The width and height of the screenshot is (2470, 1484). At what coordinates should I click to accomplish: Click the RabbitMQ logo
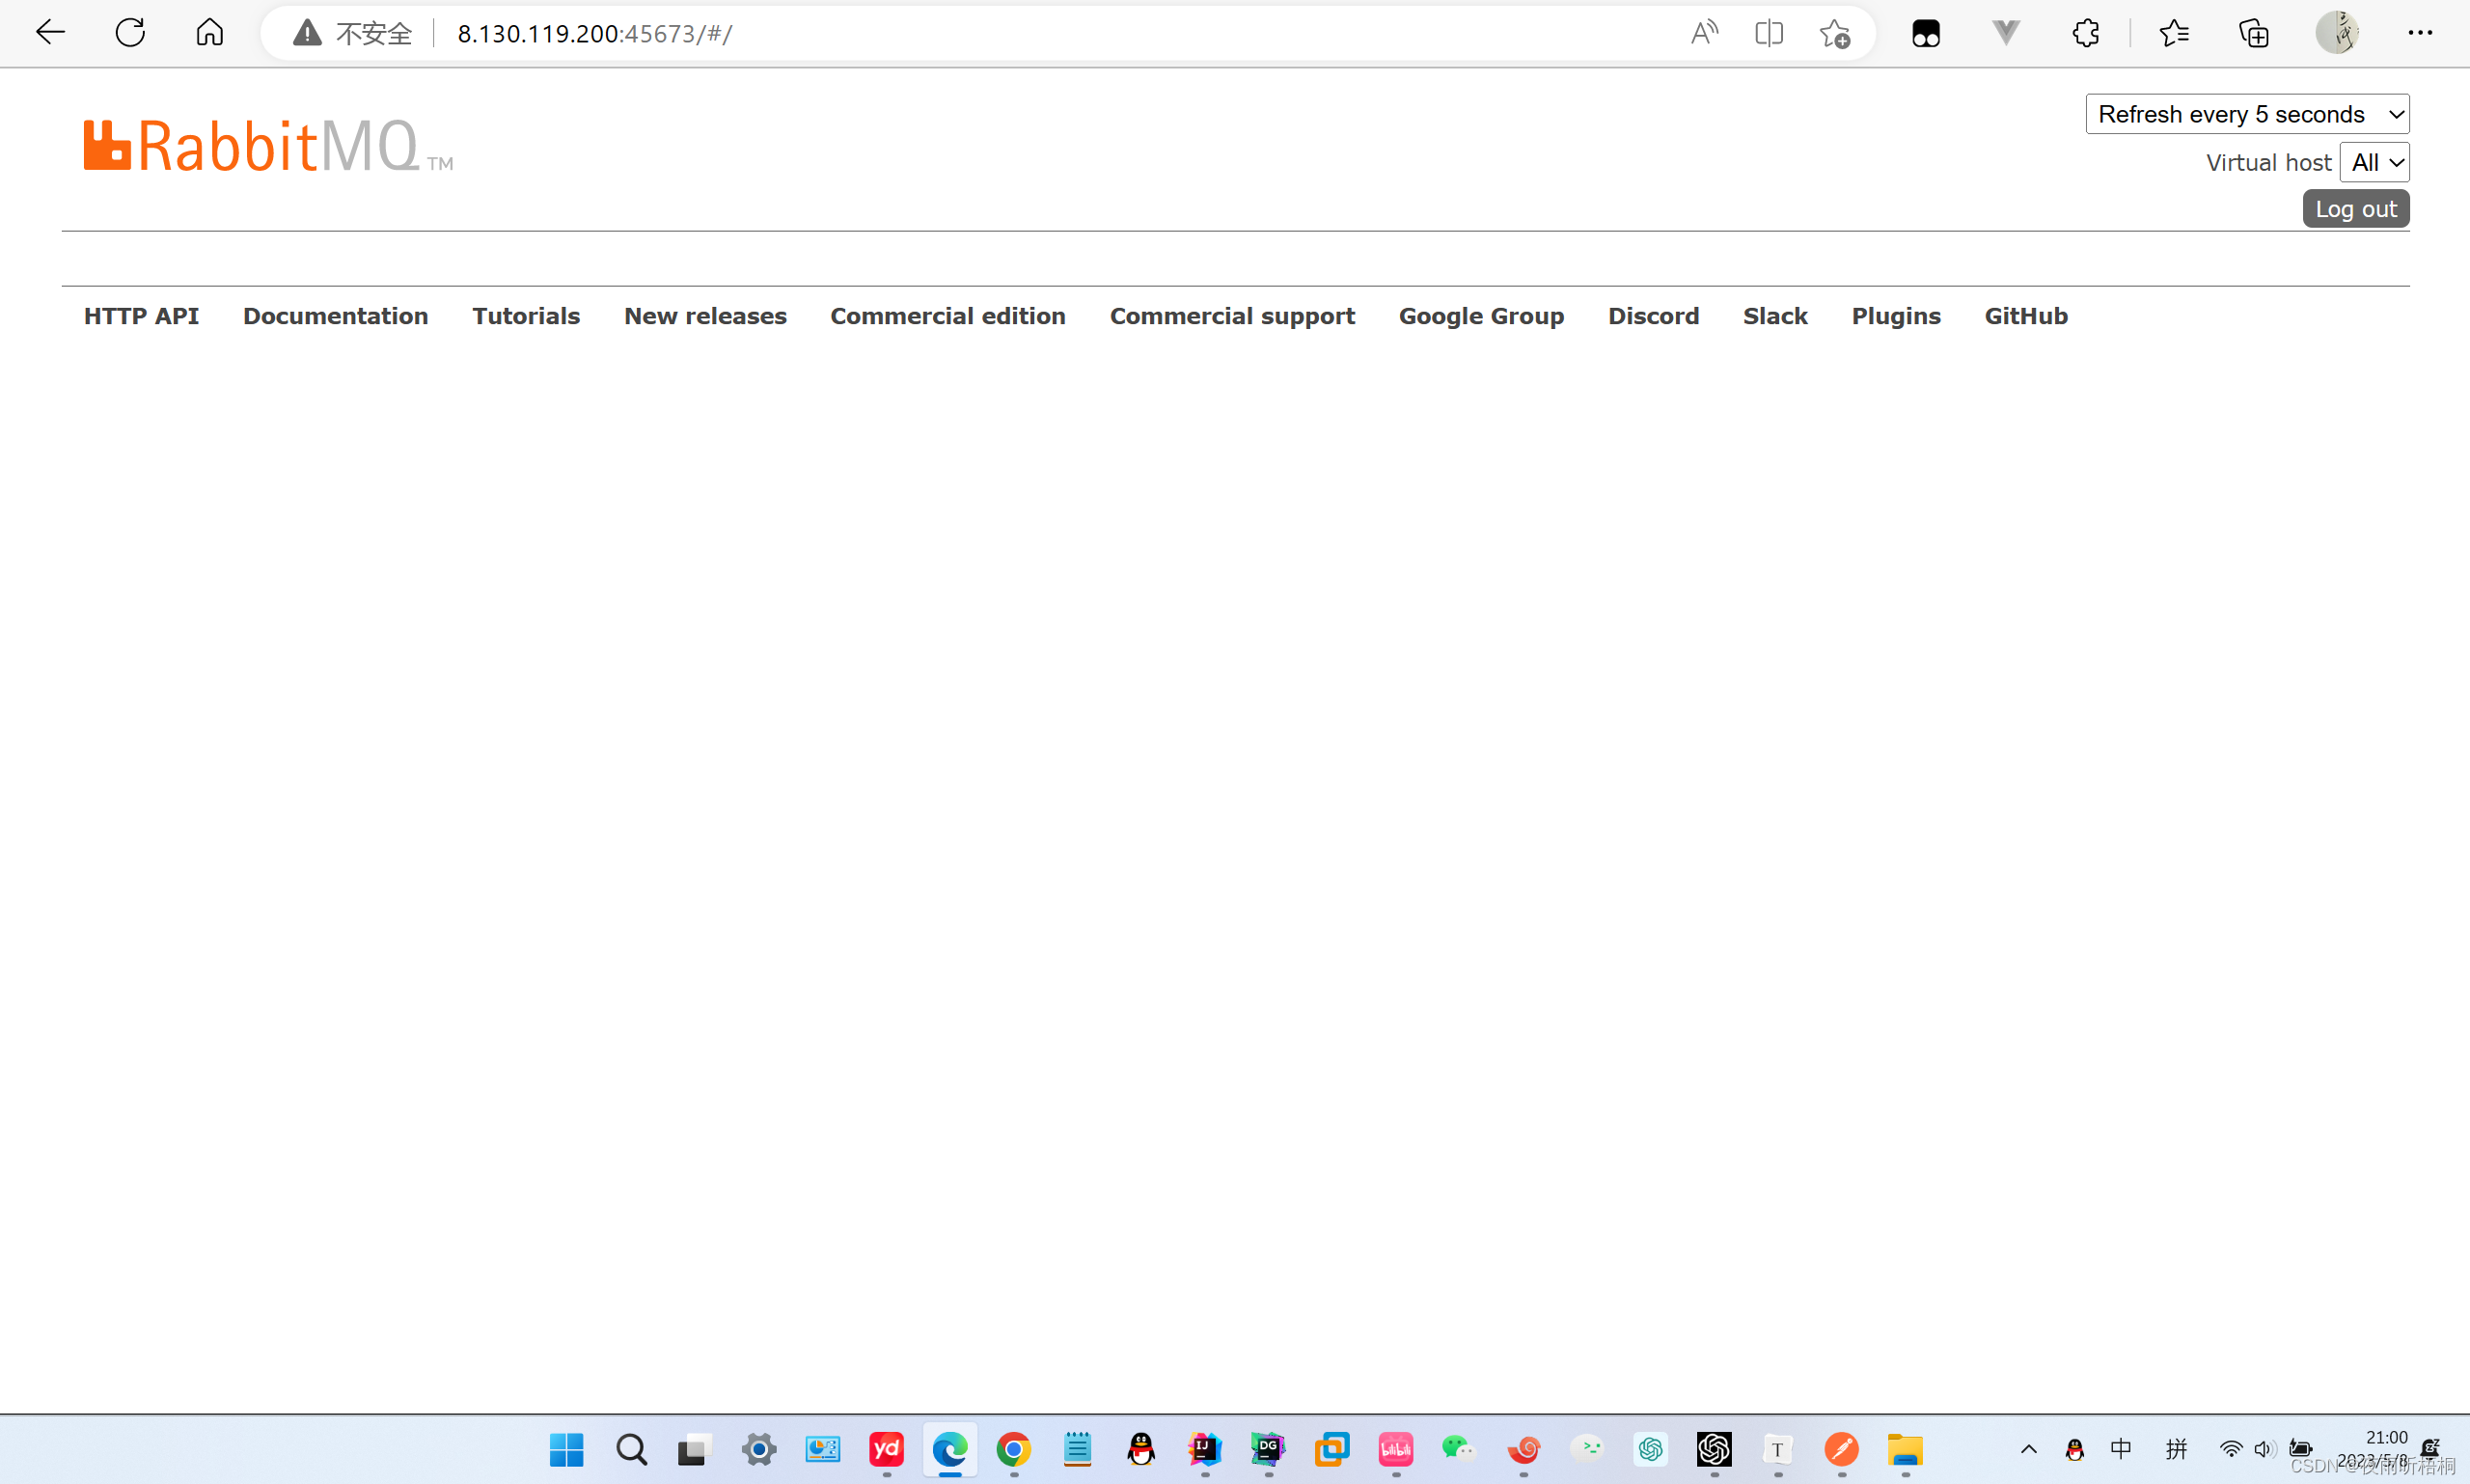[x=267, y=146]
